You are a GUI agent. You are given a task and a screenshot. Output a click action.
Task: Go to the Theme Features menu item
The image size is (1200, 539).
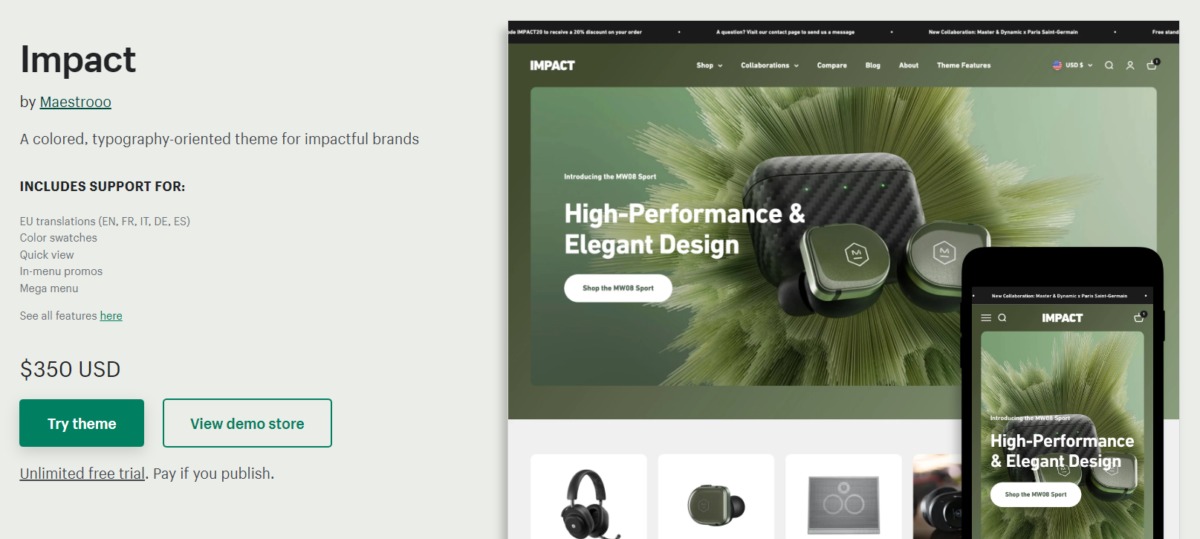[964, 65]
